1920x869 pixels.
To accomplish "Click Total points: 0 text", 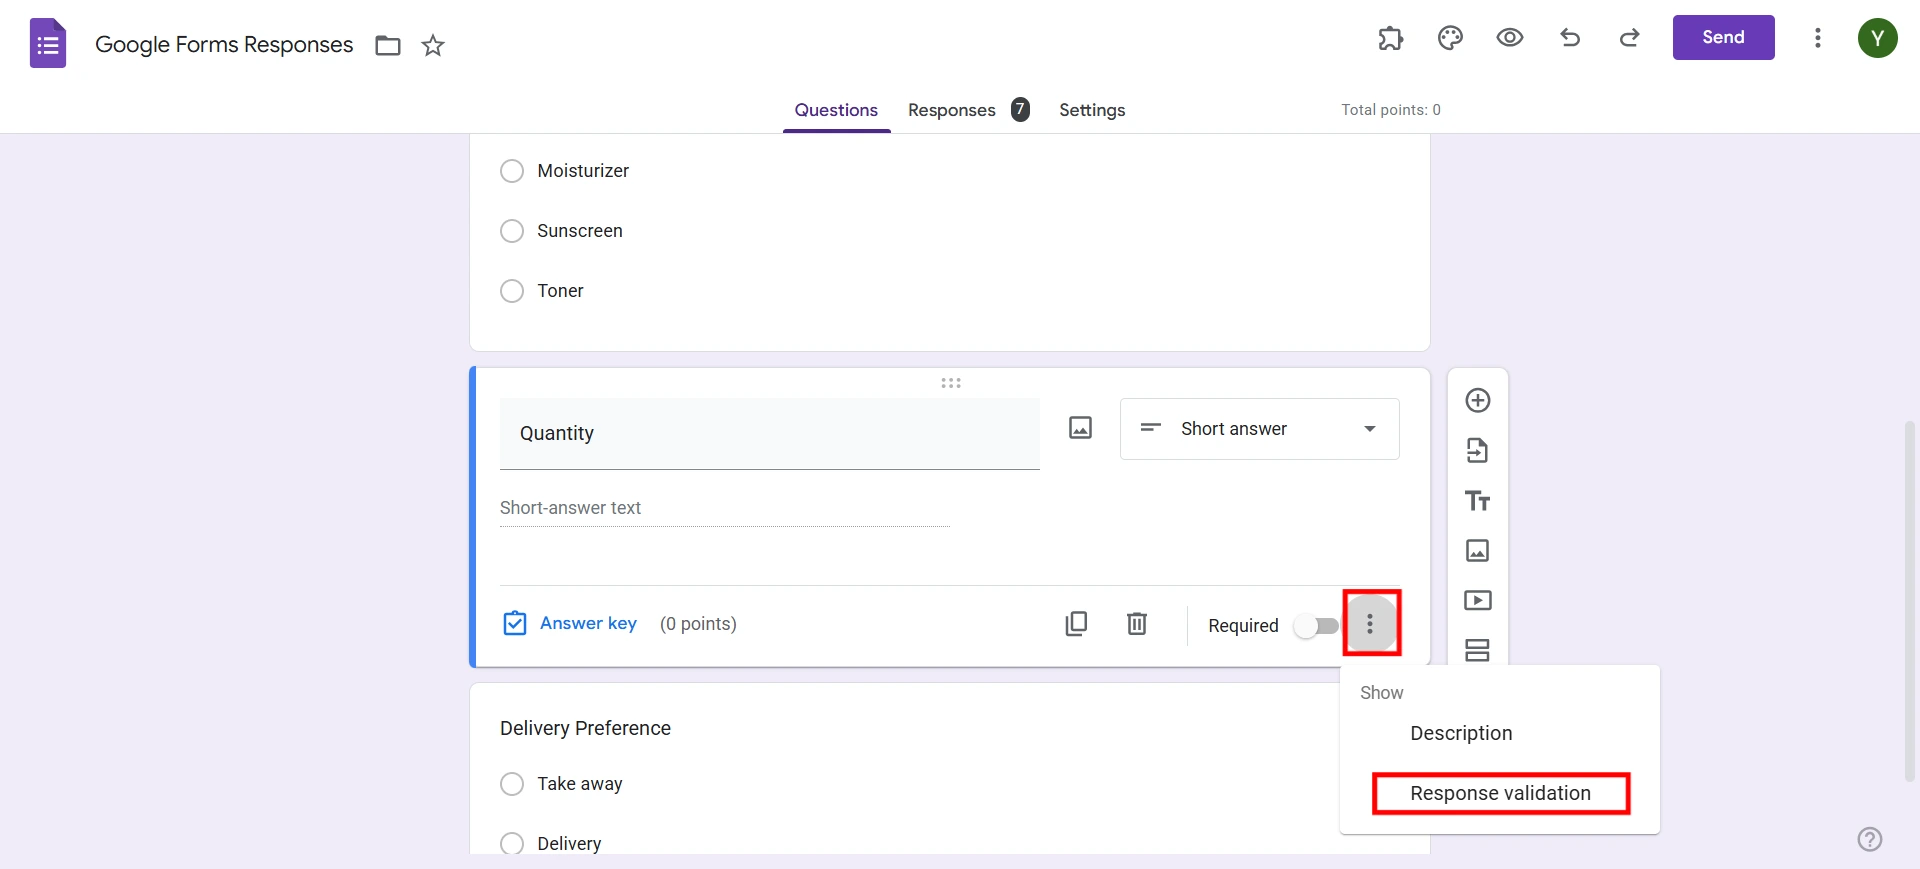I will click(x=1391, y=110).
